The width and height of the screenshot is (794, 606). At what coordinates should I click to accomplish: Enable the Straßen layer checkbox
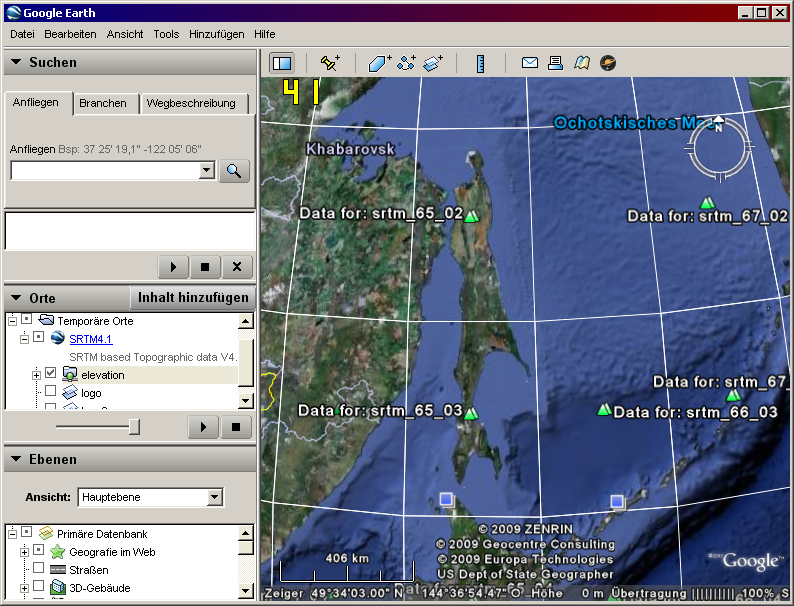[x=39, y=569]
